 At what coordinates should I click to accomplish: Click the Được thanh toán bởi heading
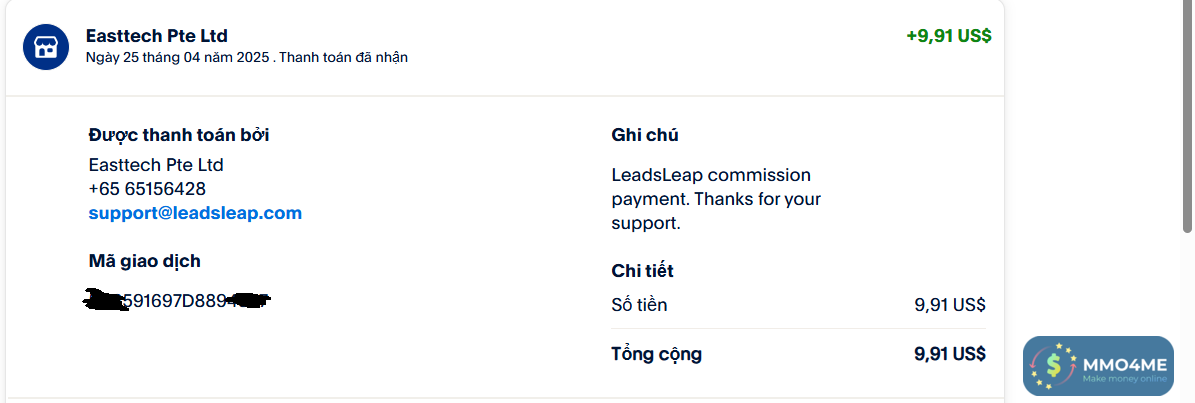tap(179, 135)
